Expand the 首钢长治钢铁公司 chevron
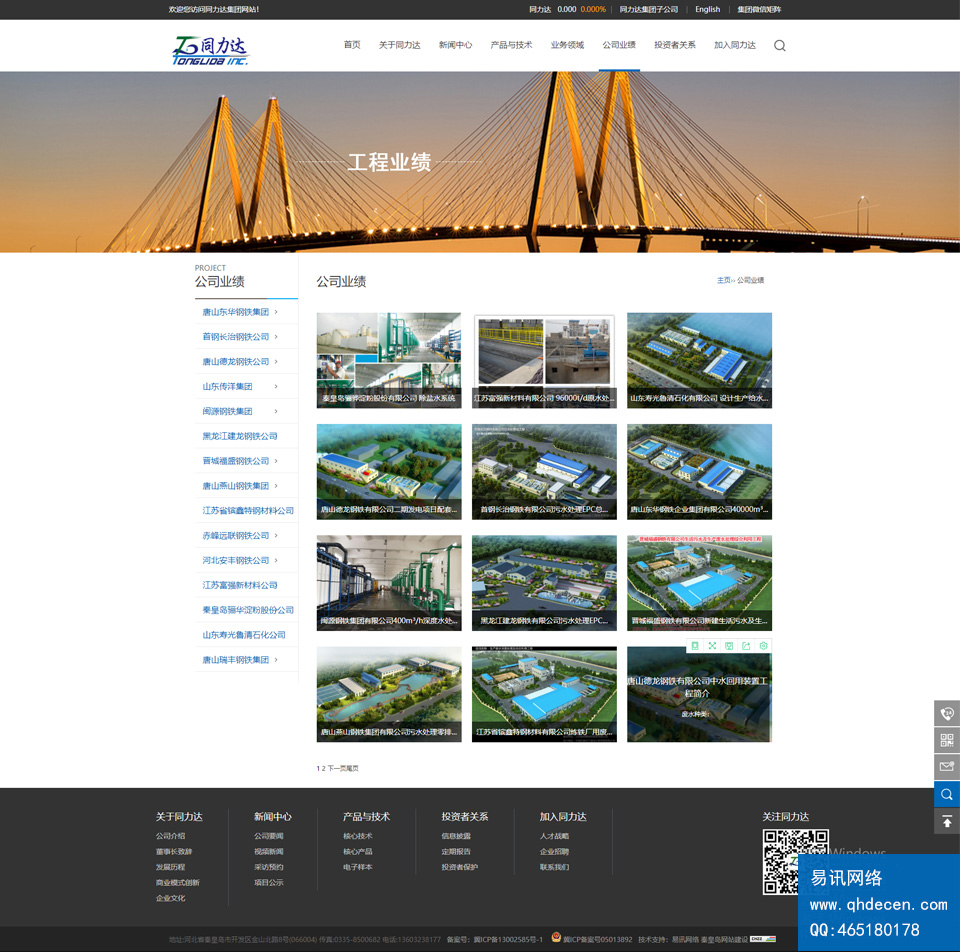 [x=276, y=337]
